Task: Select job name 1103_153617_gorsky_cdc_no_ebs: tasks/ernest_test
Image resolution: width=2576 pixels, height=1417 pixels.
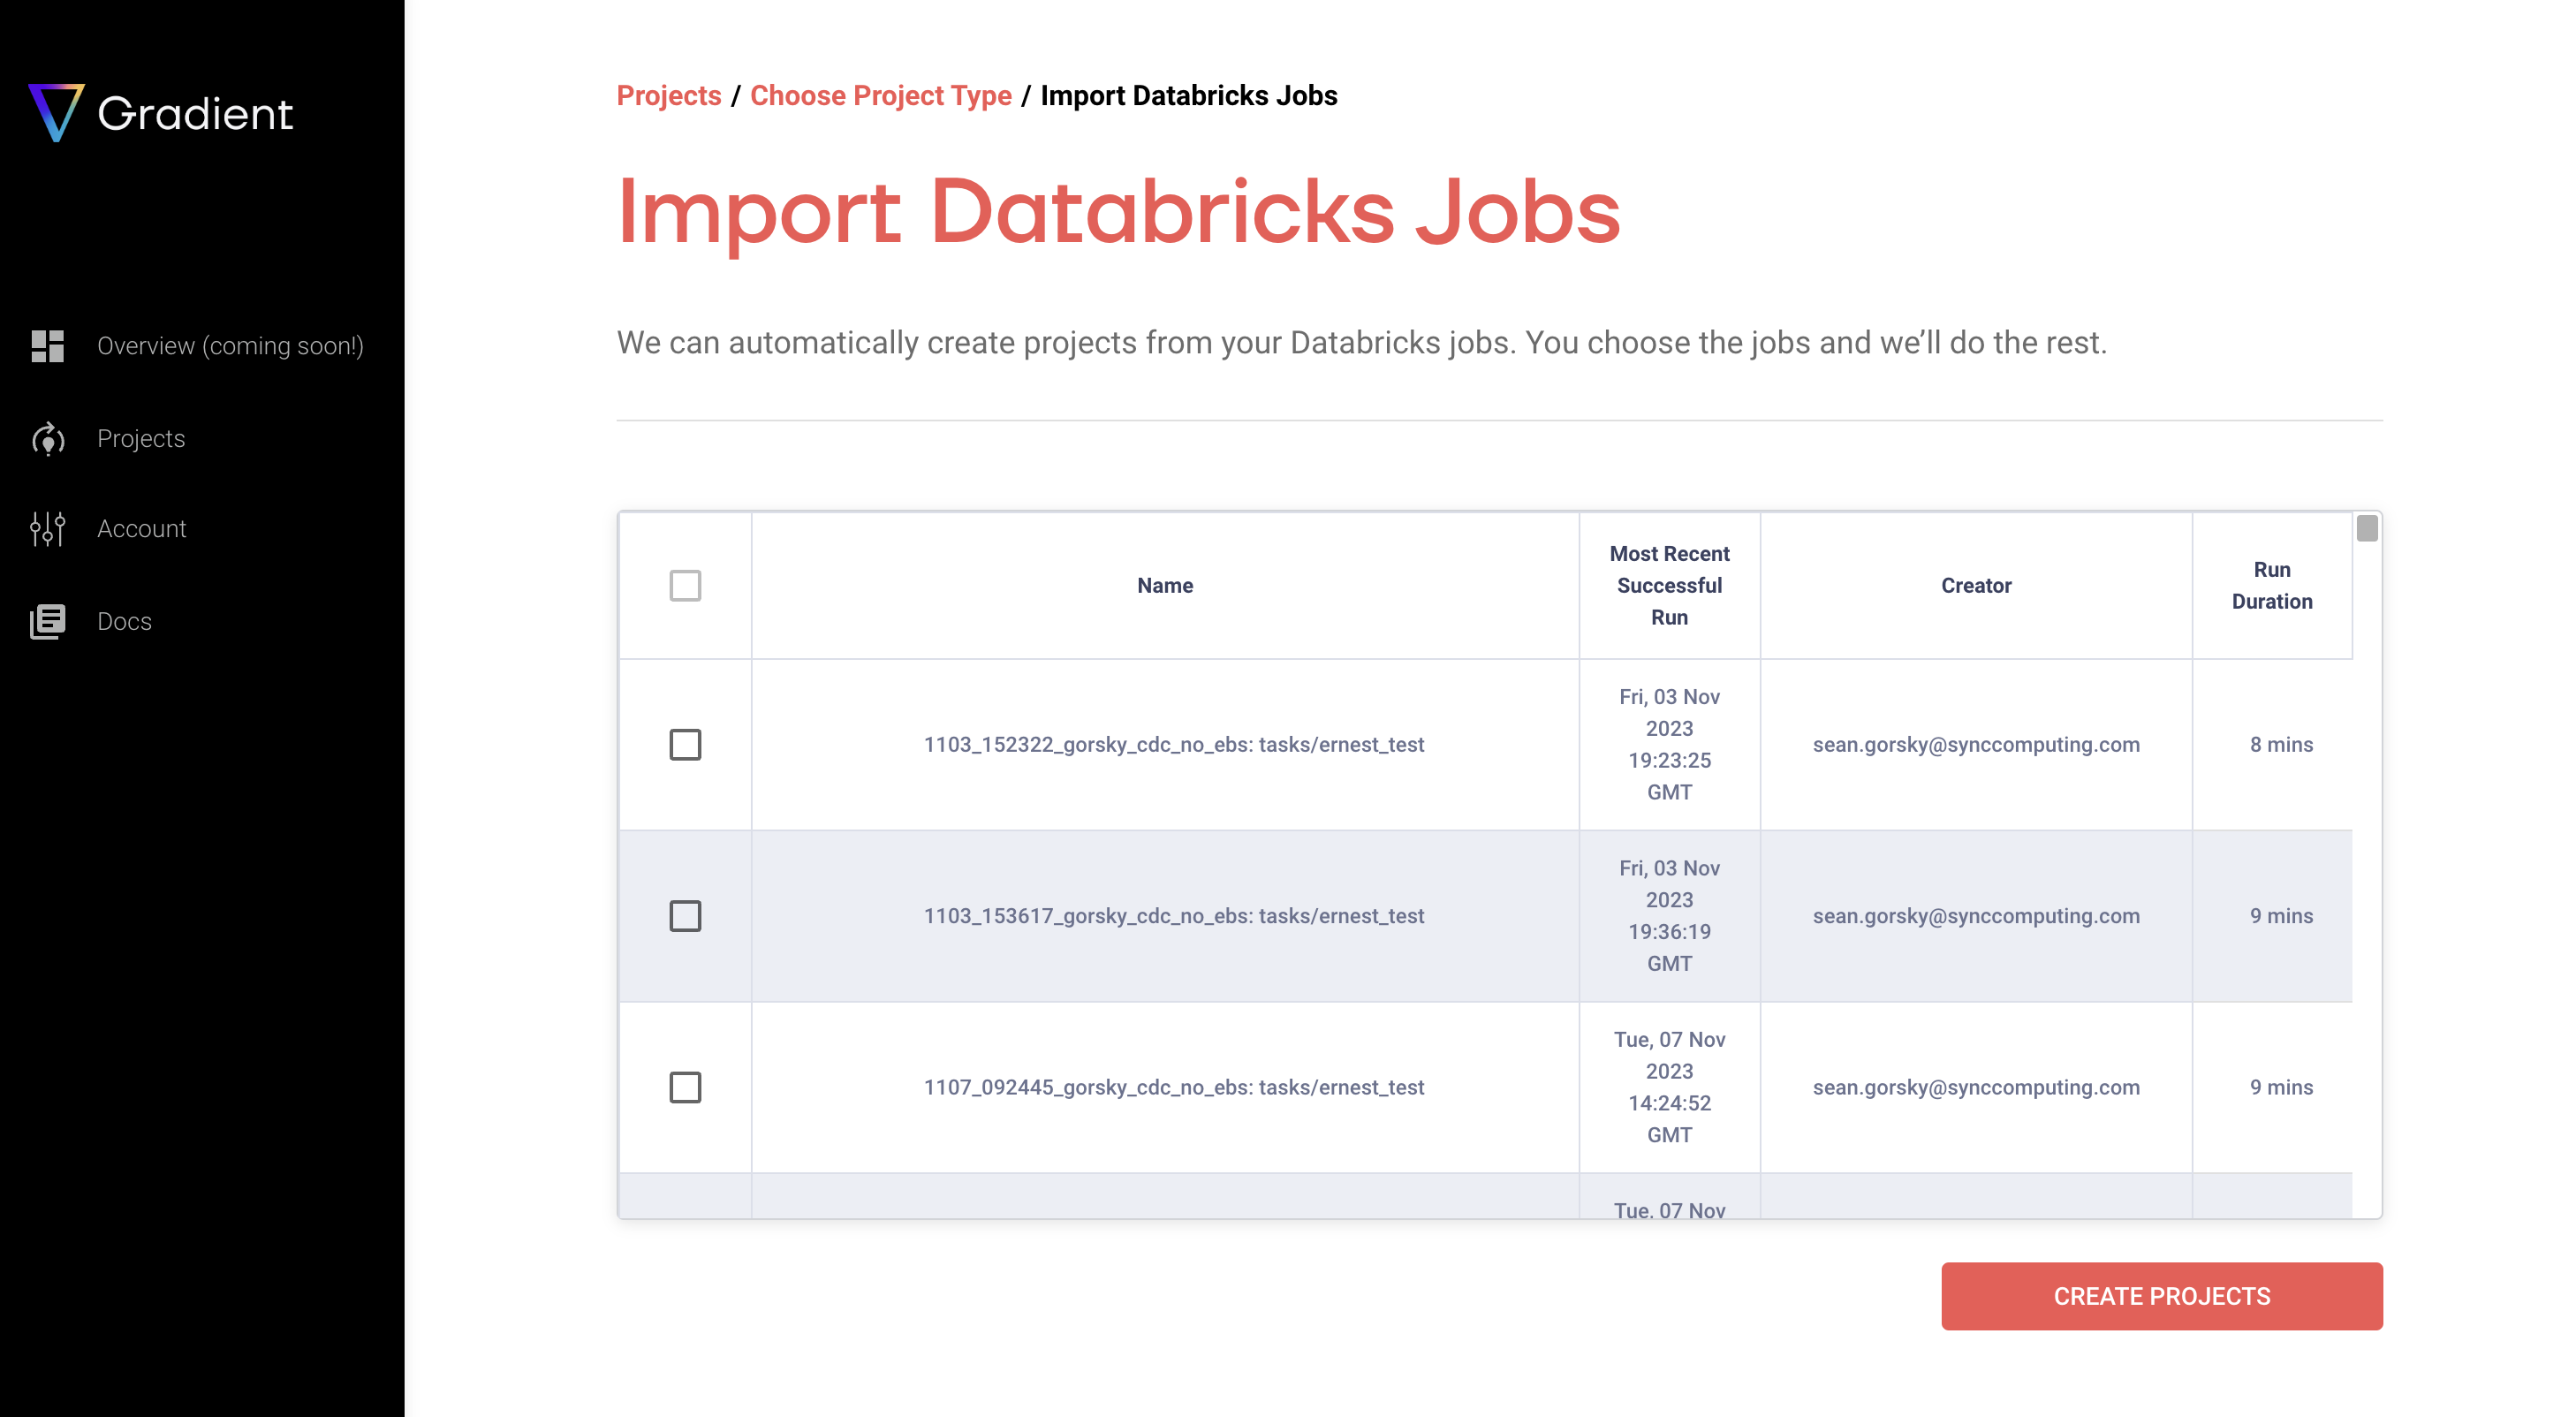Action: click(1174, 915)
